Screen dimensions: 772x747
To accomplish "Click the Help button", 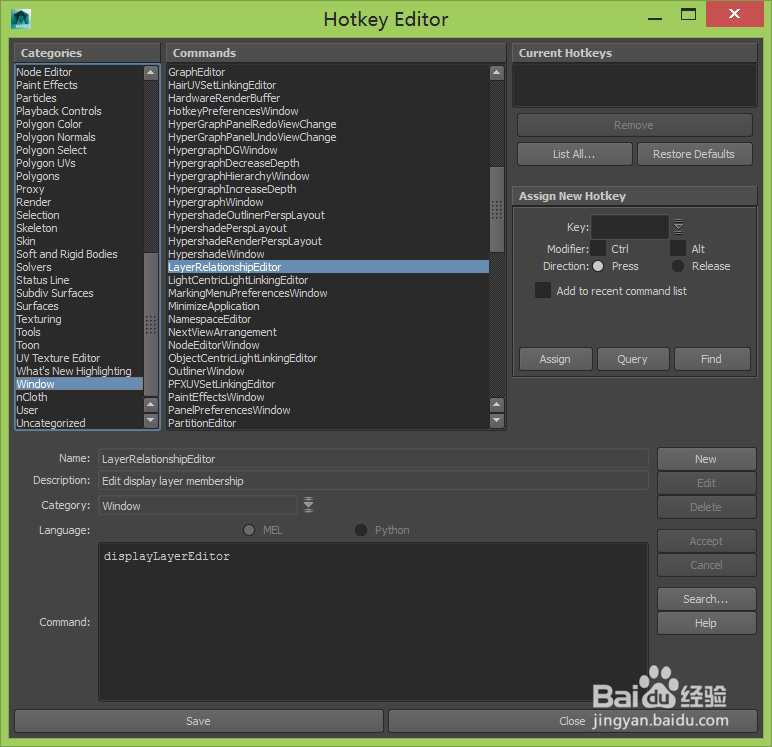I will point(706,623).
